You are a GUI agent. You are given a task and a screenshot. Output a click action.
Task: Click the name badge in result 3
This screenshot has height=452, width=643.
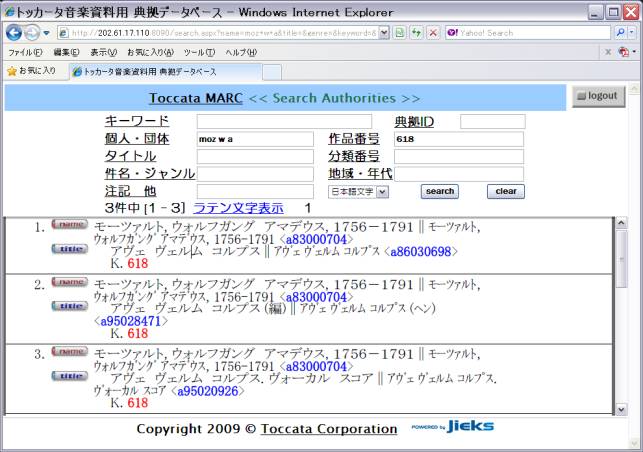pos(69,352)
